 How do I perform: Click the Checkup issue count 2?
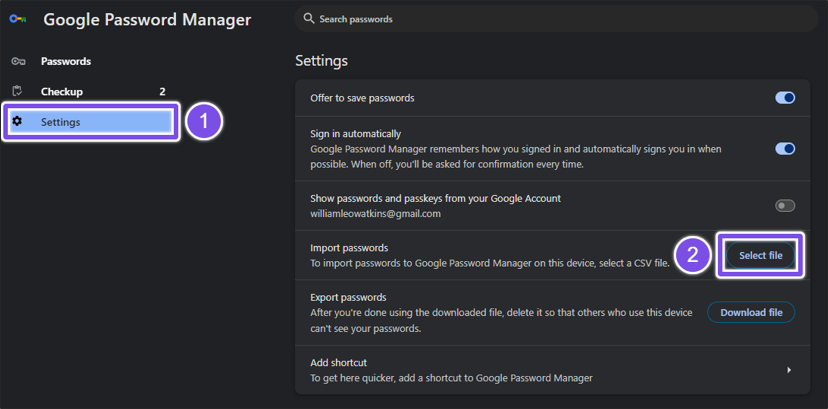pyautogui.click(x=163, y=92)
